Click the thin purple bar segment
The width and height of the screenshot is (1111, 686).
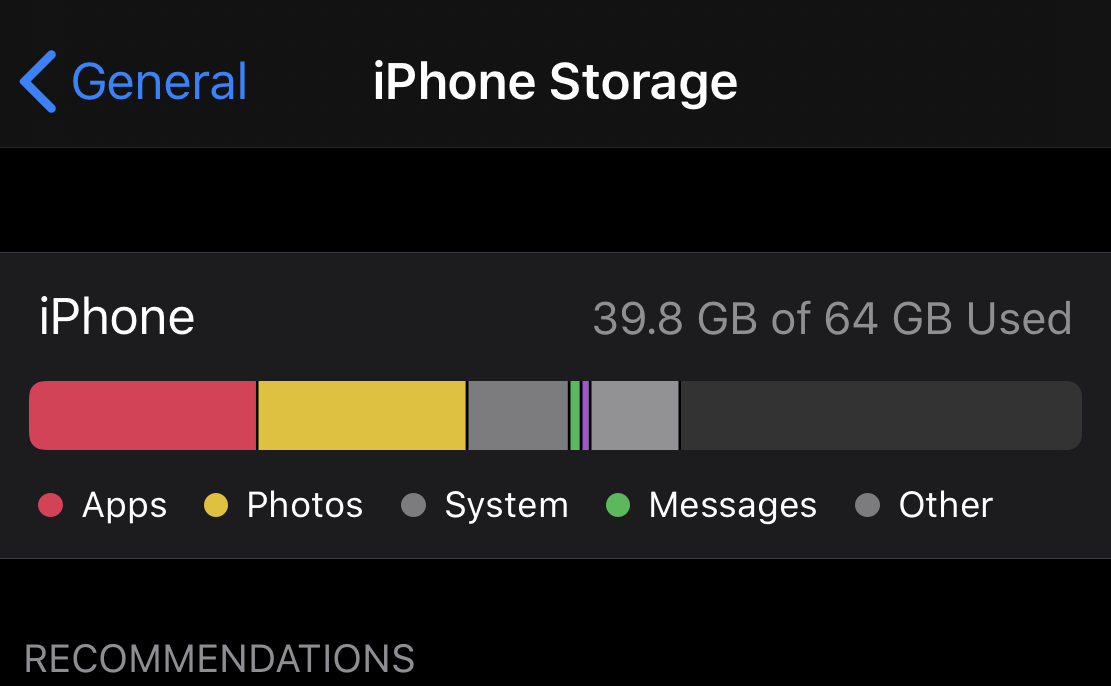click(585, 415)
